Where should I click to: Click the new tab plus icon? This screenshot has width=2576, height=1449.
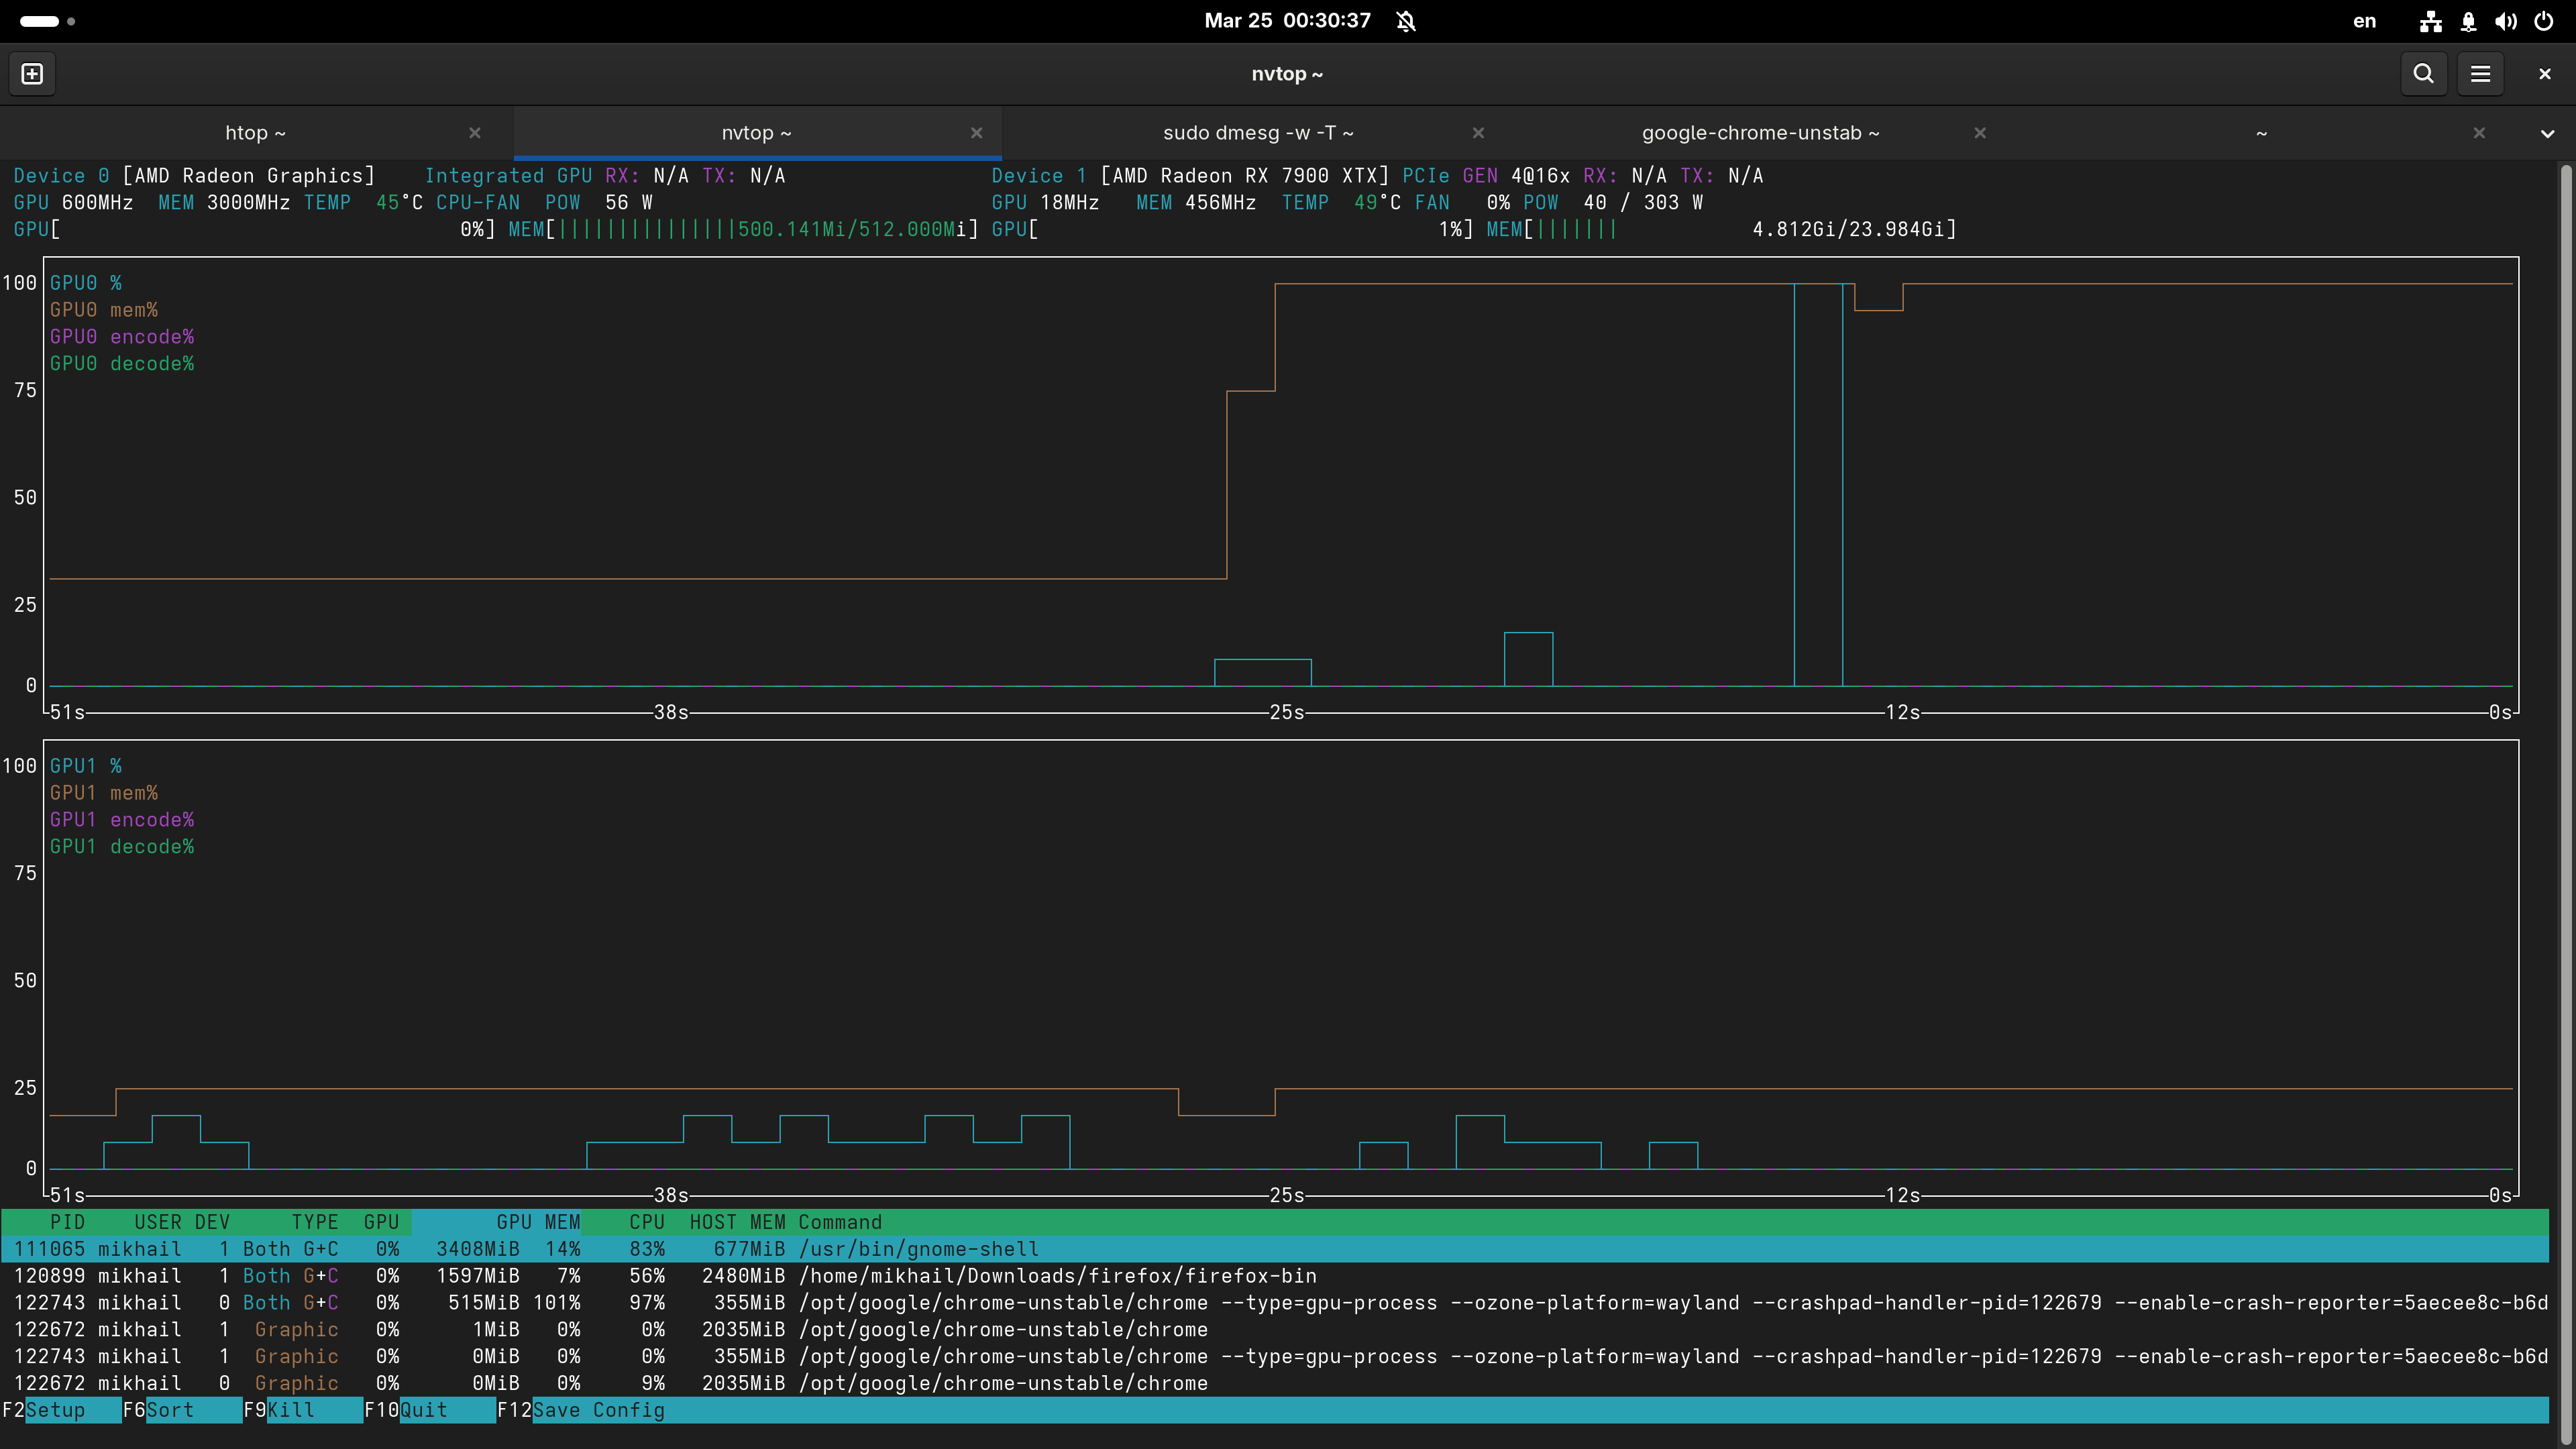pyautogui.click(x=32, y=74)
